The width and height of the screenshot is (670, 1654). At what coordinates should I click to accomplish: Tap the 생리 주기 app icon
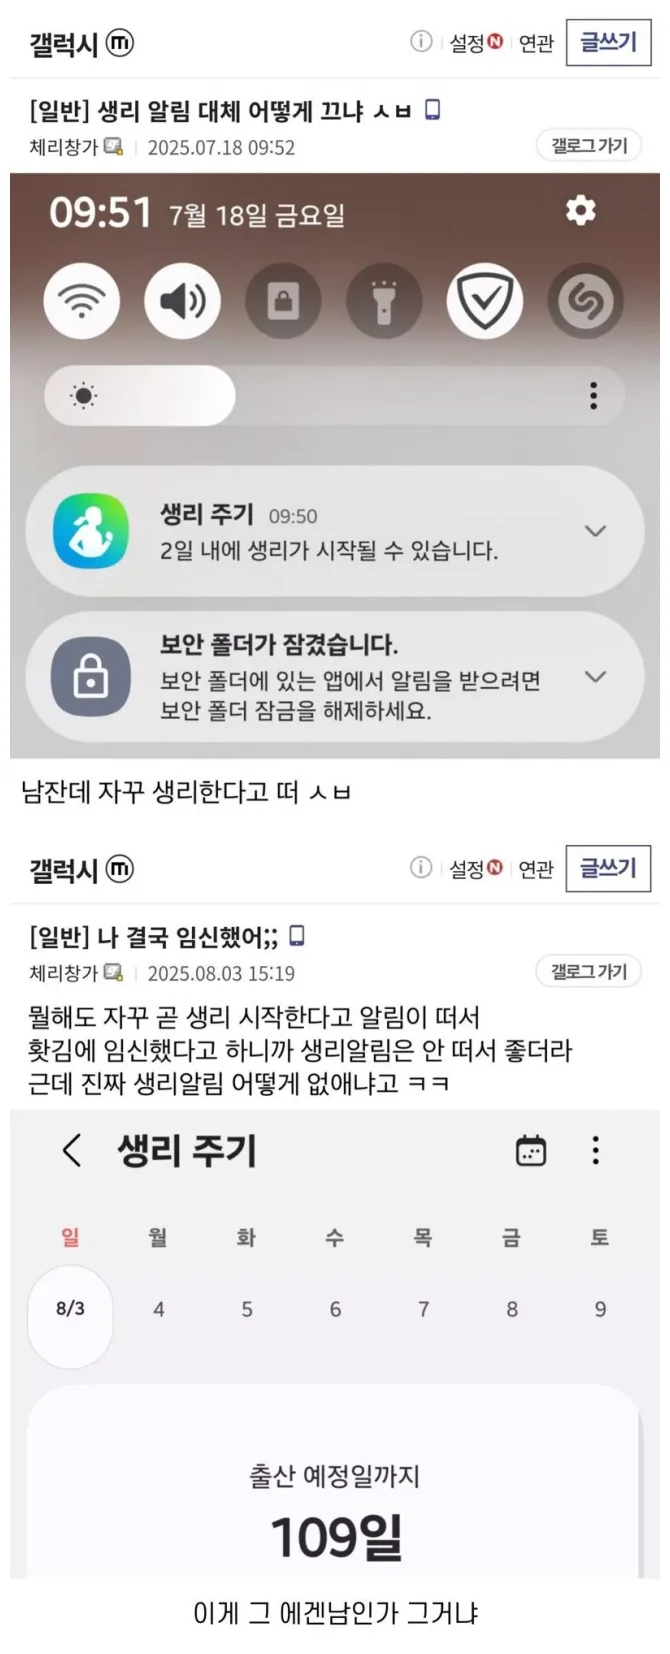91,531
